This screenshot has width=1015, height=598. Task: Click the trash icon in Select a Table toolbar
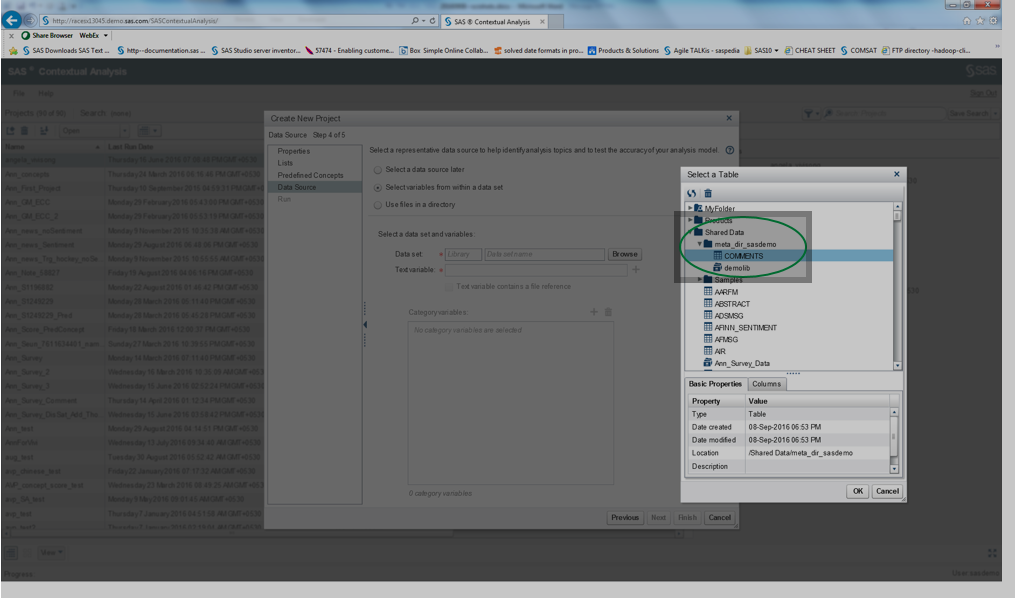708,193
